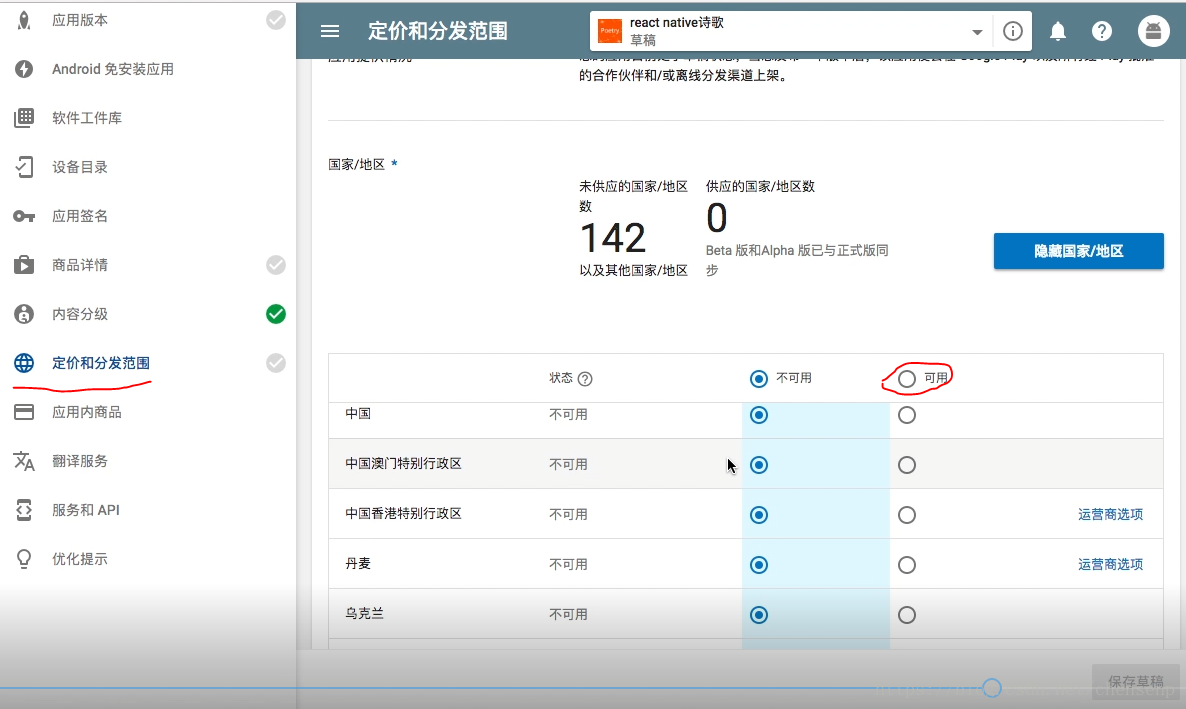Screen dimensions: 1186x709
Task: Open 服务和 API in the sidebar
Action: click(85, 510)
